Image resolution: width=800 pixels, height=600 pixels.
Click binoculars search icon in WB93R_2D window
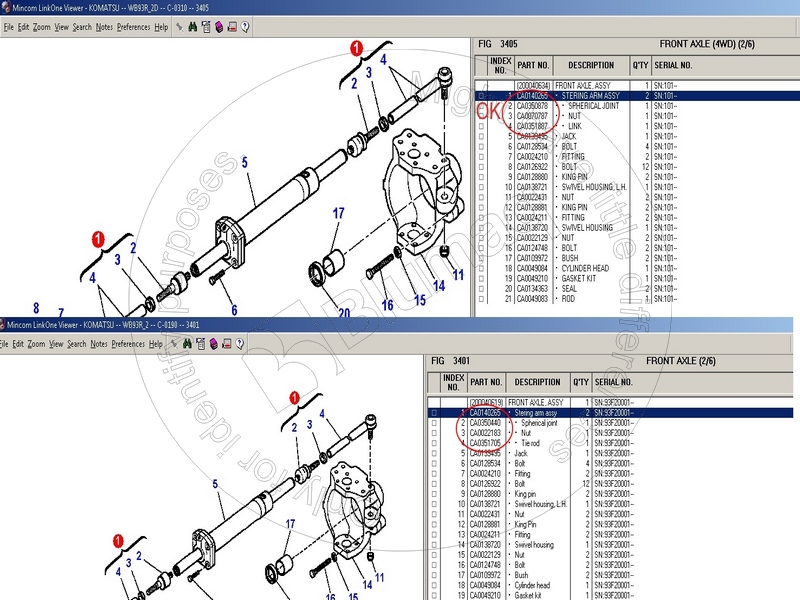click(193, 27)
